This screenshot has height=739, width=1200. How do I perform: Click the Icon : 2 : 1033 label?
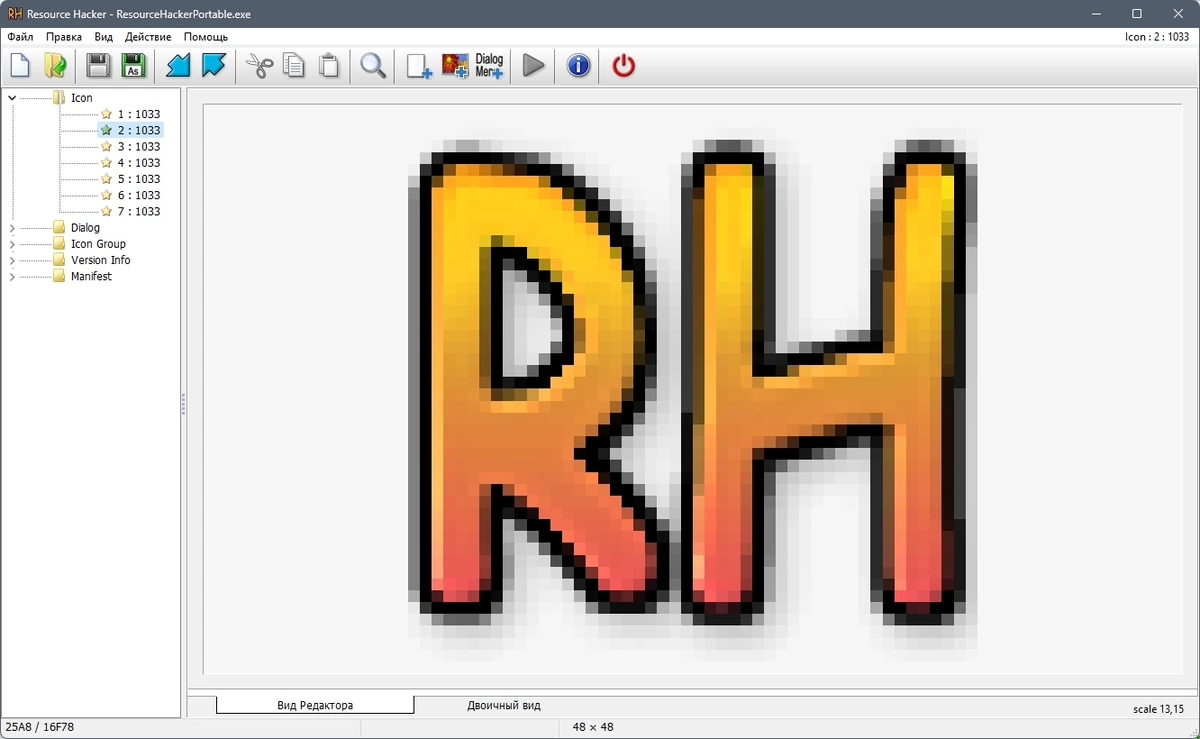coord(1157,37)
